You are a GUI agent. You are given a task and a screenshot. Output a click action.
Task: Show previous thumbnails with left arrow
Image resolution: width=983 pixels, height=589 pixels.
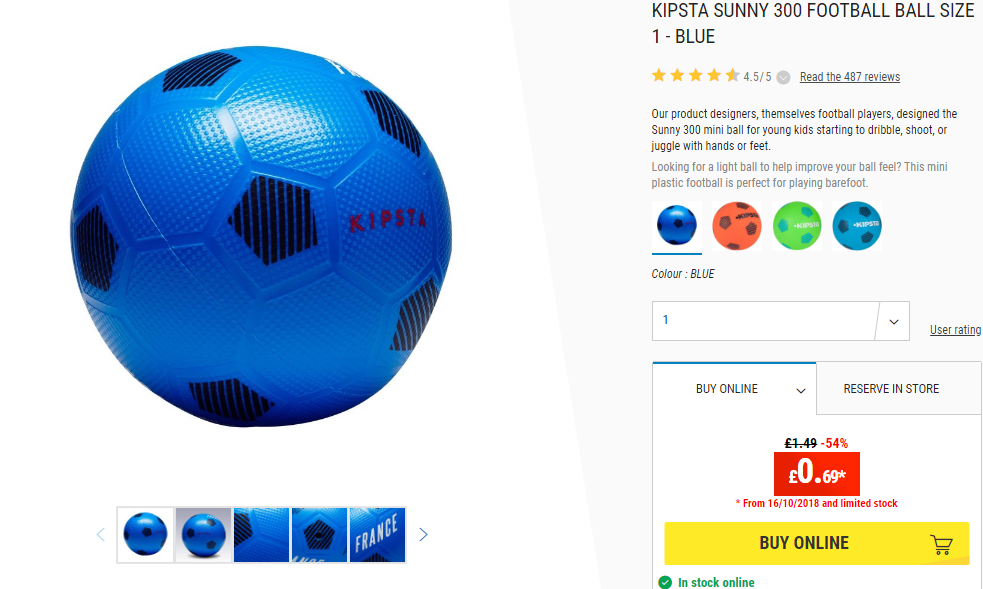[x=101, y=534]
